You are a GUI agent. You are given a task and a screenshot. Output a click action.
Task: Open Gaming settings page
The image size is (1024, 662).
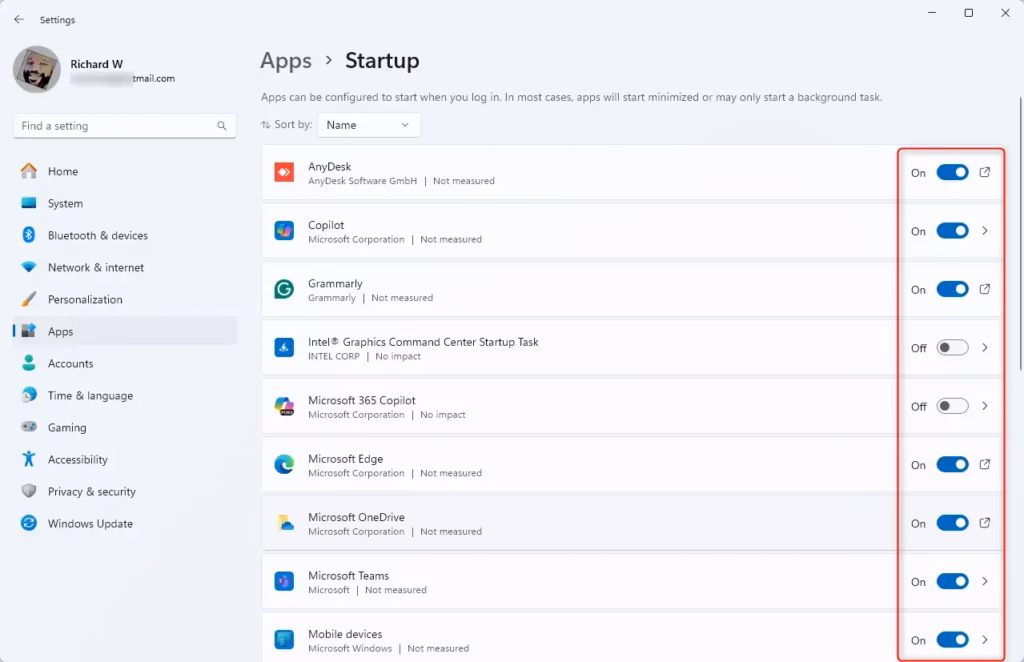coord(125,427)
